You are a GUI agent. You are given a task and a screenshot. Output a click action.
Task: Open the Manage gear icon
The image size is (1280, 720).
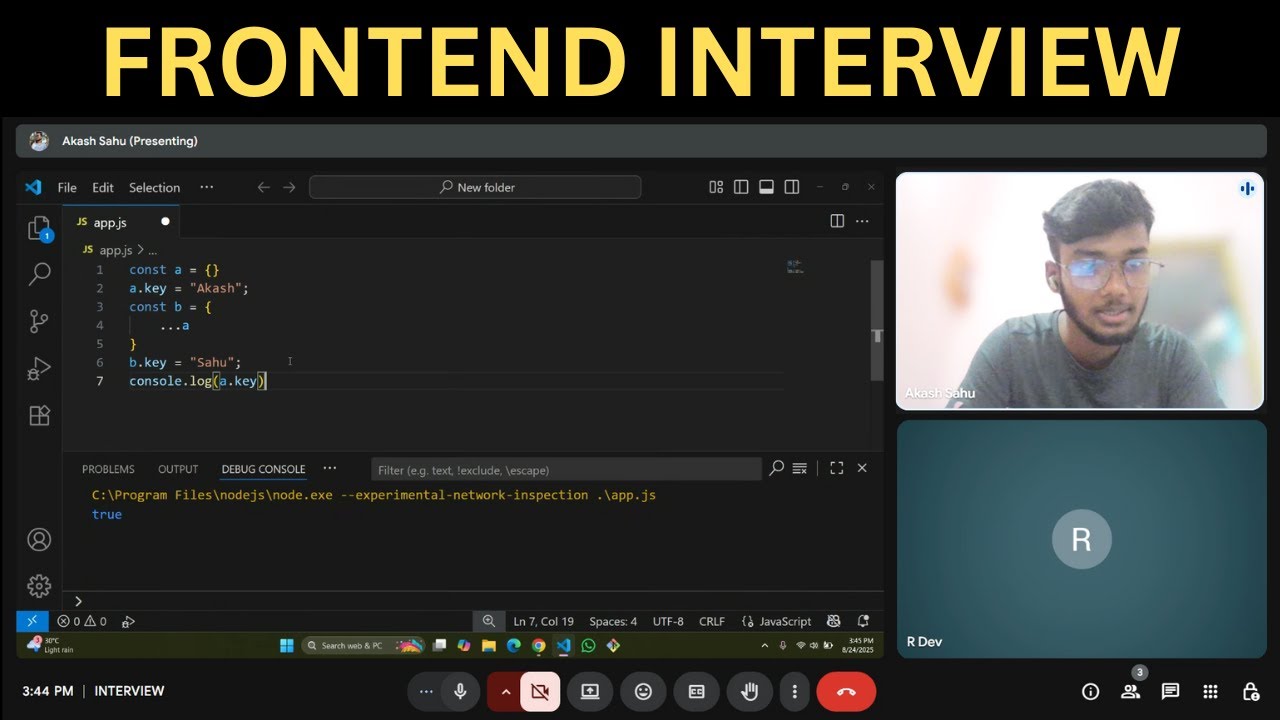pos(39,585)
